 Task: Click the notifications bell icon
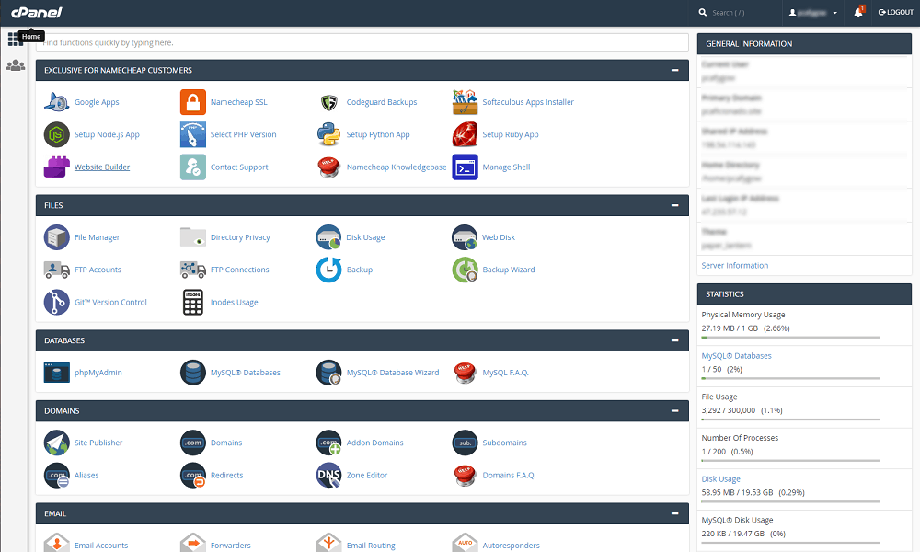858,12
